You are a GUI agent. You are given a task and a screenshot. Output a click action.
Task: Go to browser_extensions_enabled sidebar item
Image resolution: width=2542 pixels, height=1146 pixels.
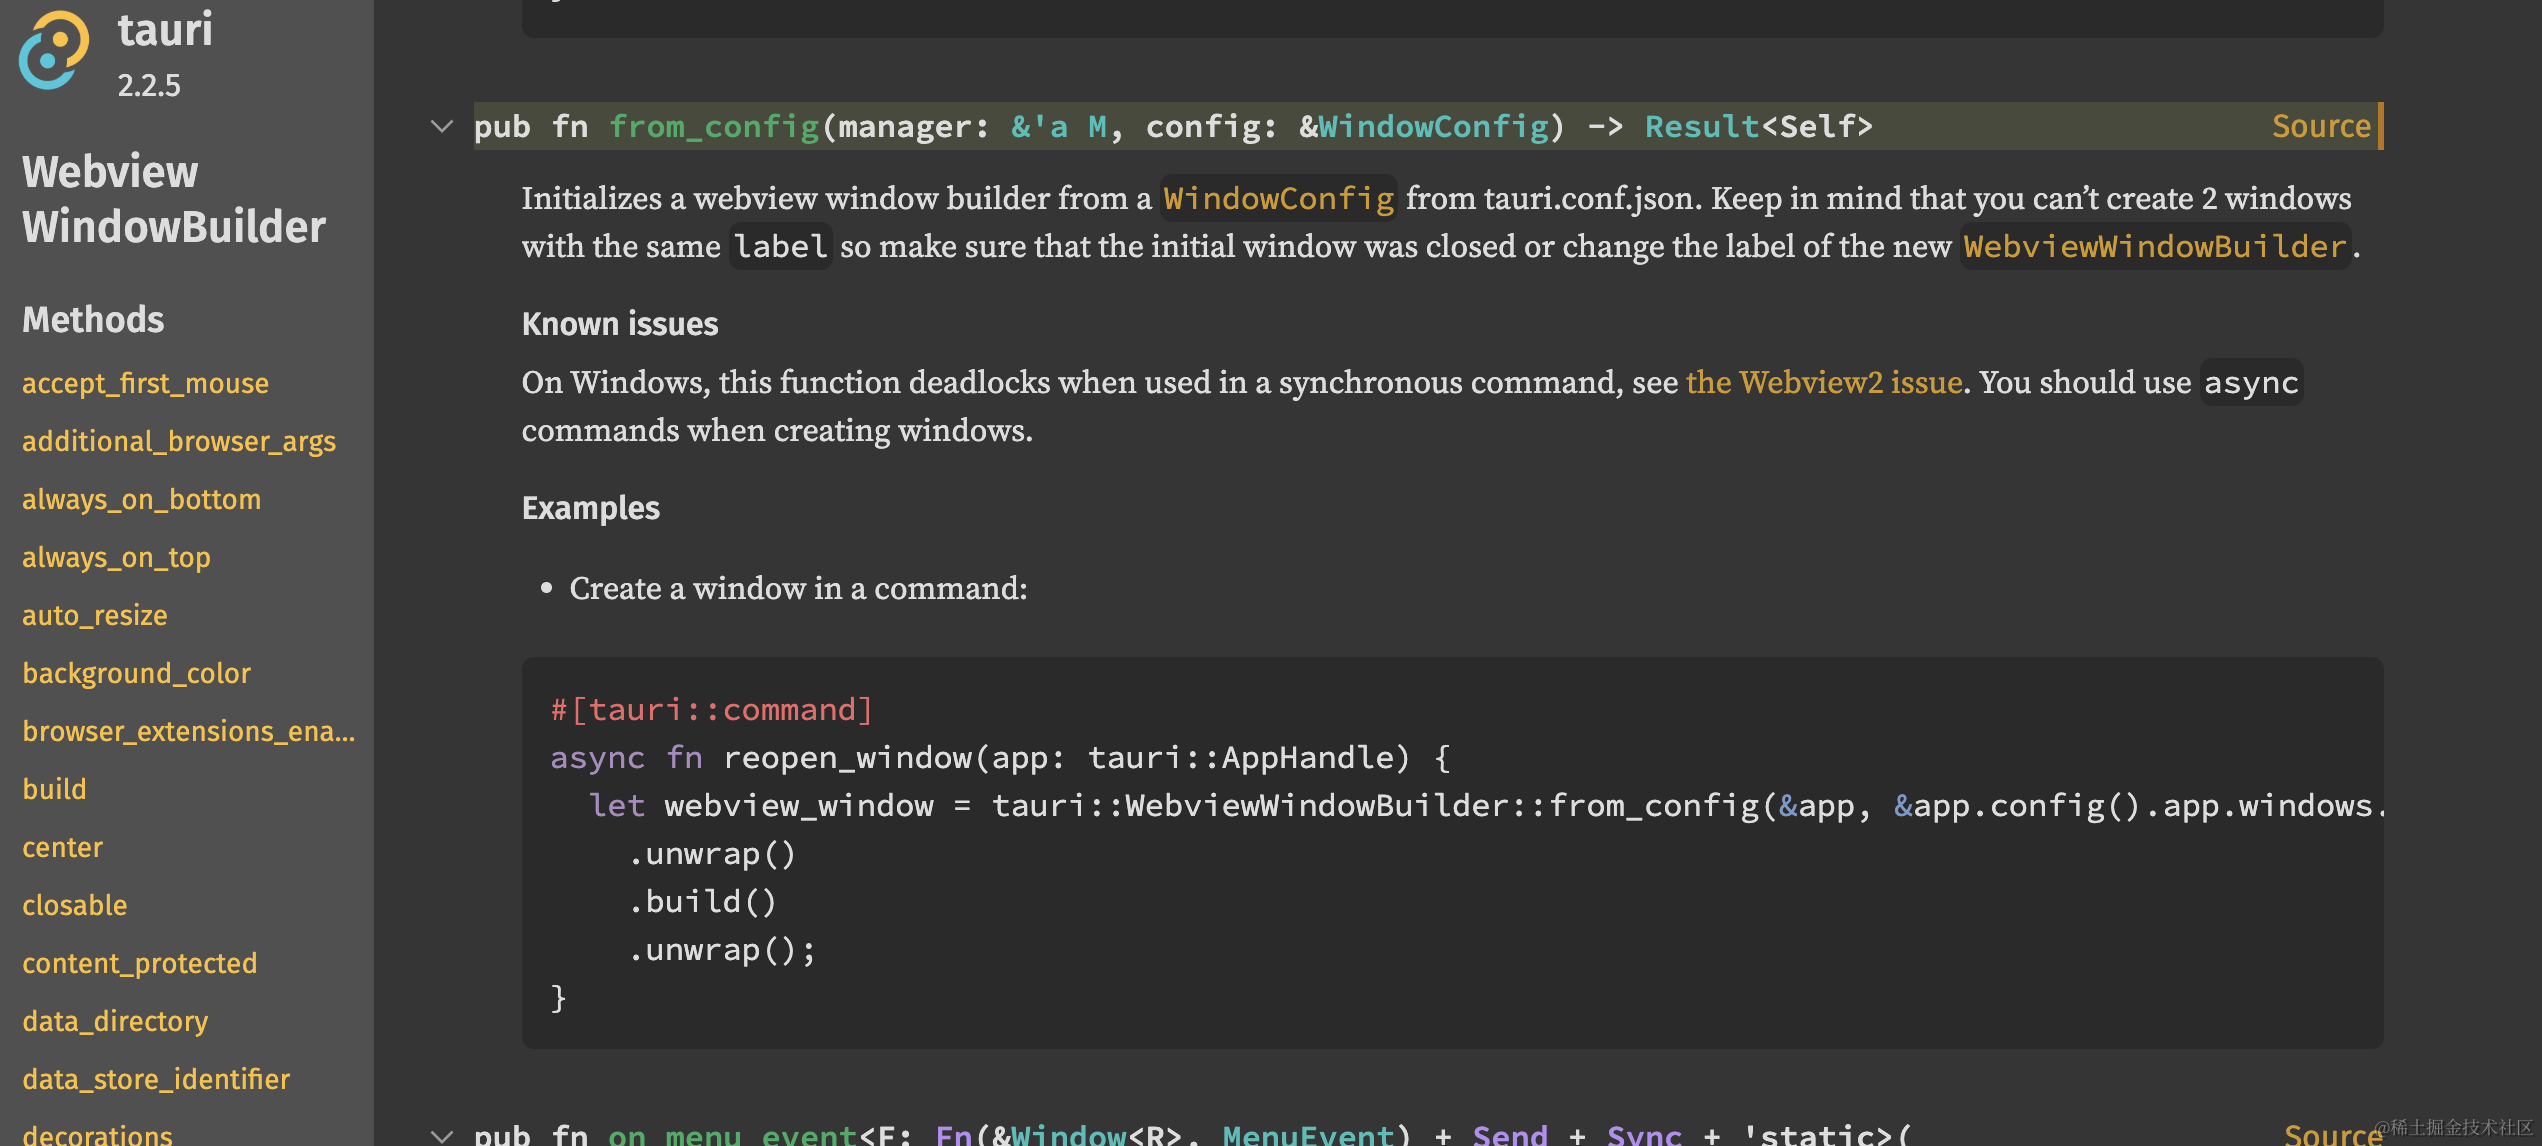coord(188,732)
